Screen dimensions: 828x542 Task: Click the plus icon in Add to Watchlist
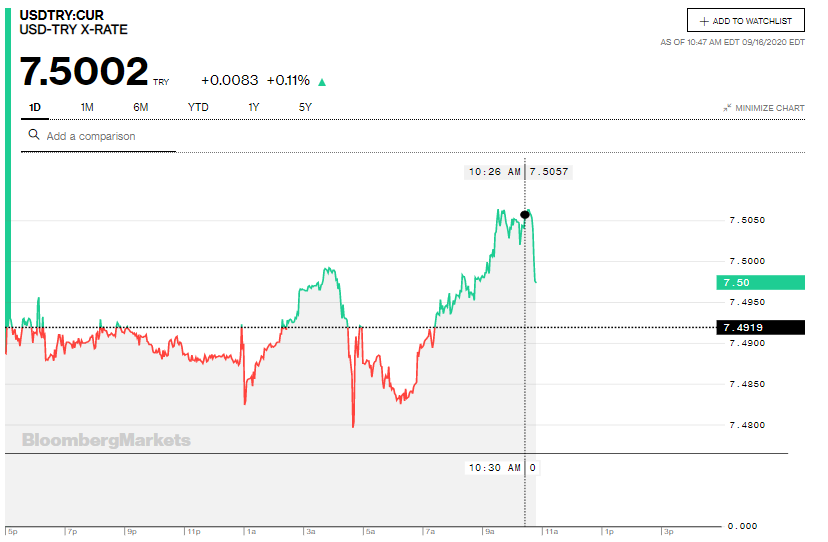coord(704,21)
